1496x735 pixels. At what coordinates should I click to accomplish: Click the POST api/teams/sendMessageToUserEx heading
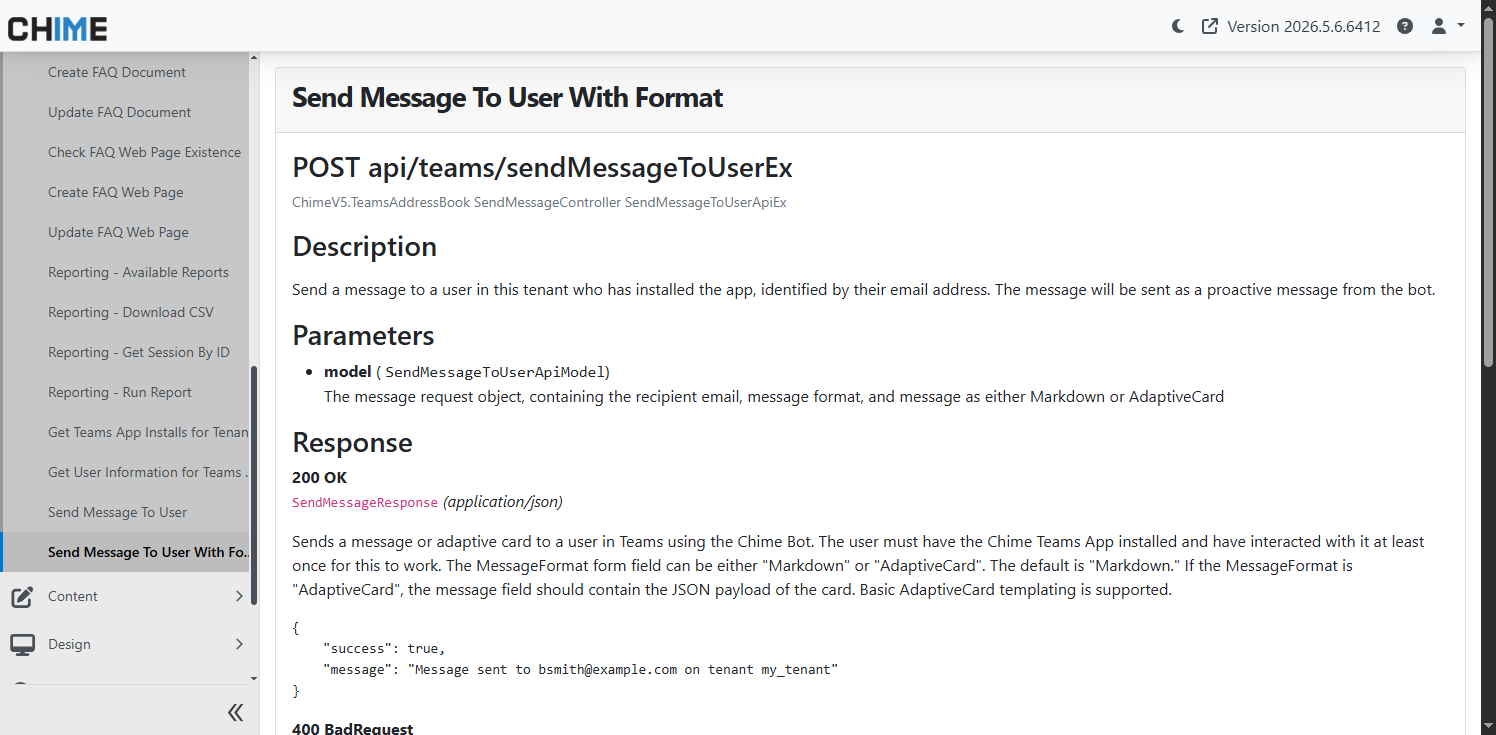pyautogui.click(x=542, y=167)
